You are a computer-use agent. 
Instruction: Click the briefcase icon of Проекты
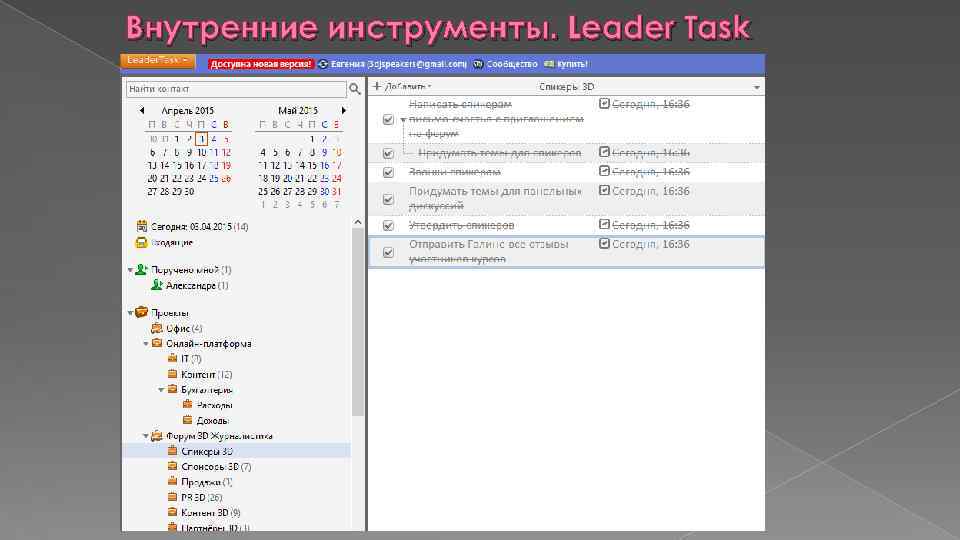[x=141, y=312]
